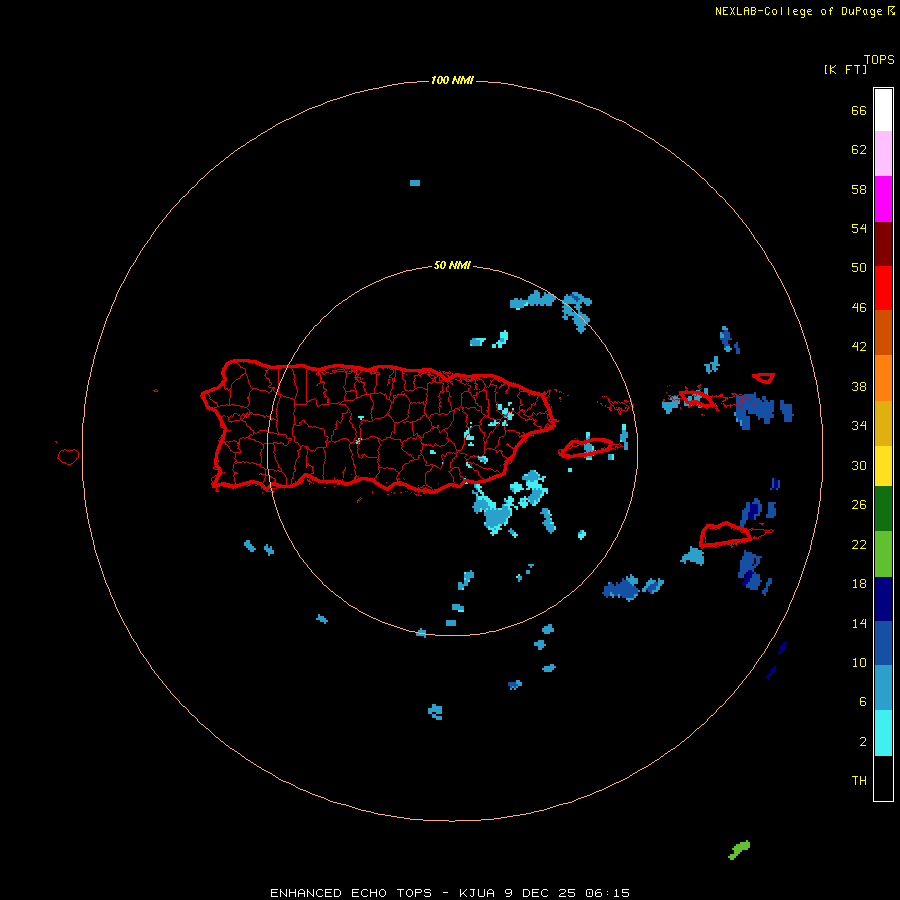
Task: Click the legend value 18
Action: 859,583
